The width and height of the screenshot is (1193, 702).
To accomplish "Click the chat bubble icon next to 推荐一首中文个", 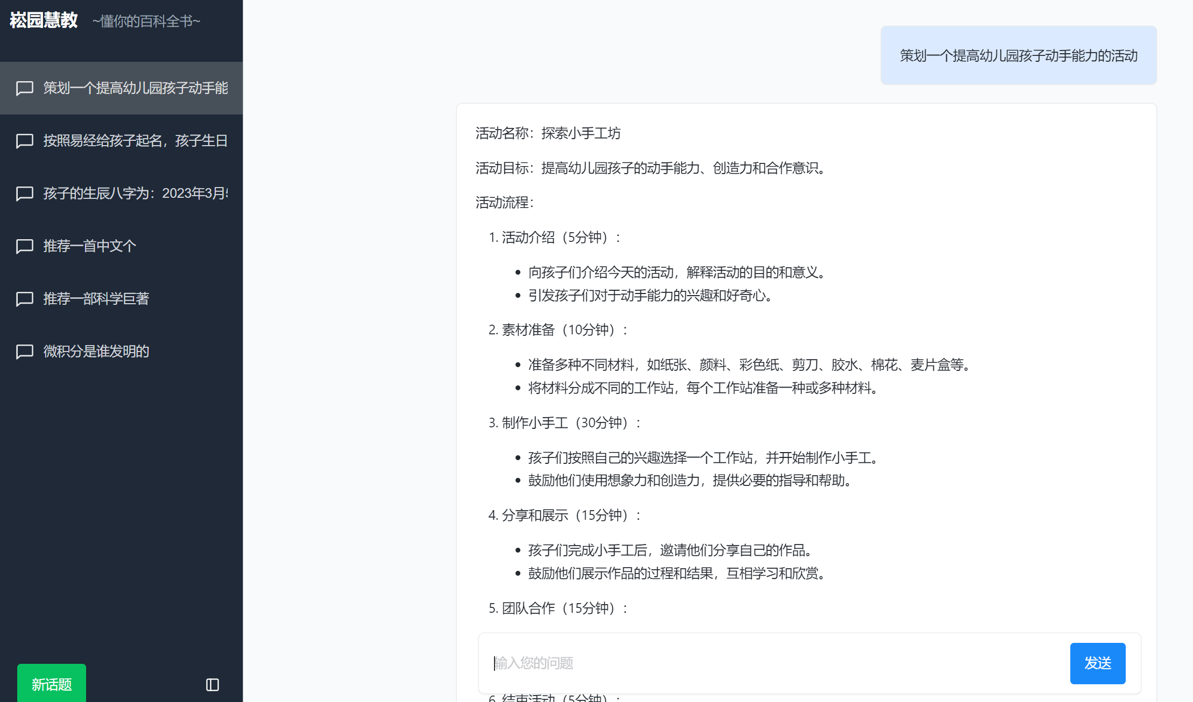I will click(25, 246).
